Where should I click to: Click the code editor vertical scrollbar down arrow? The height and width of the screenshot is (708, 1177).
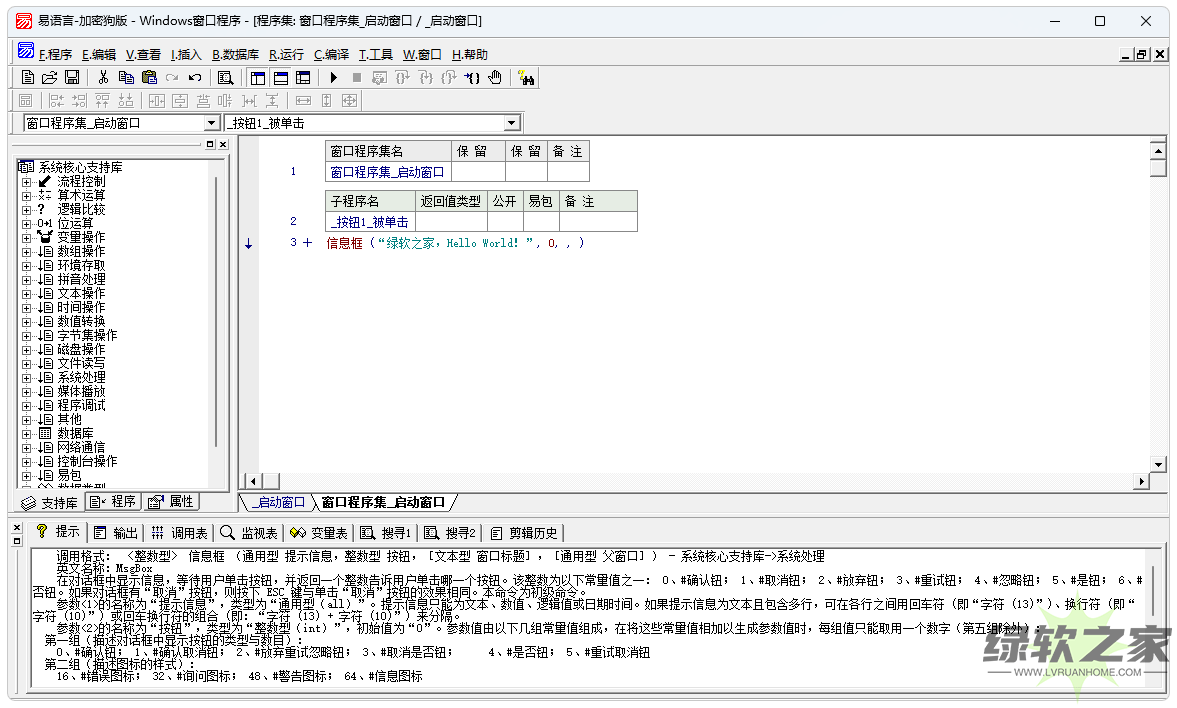pos(1158,465)
